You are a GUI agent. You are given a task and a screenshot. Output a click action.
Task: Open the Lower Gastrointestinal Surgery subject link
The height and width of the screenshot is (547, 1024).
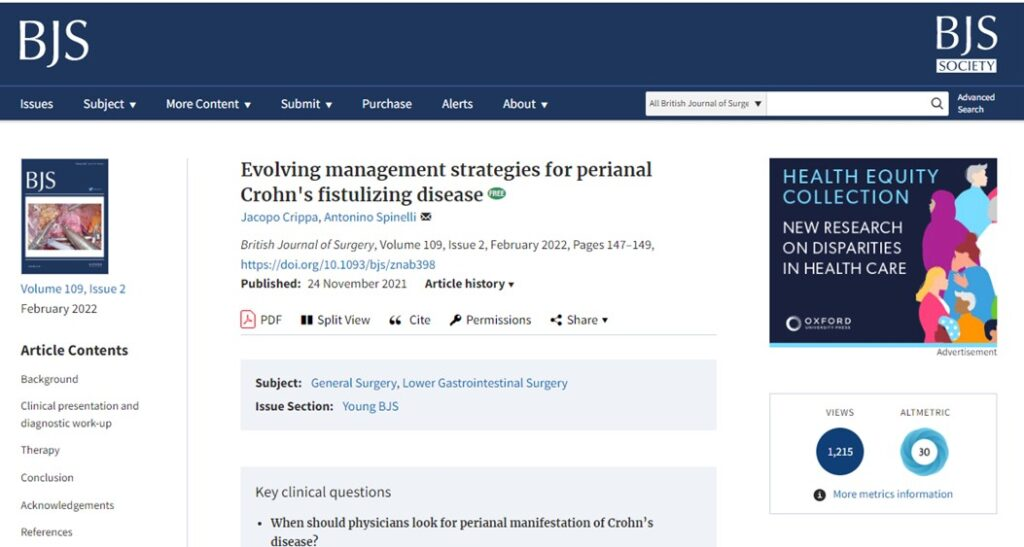coord(485,383)
